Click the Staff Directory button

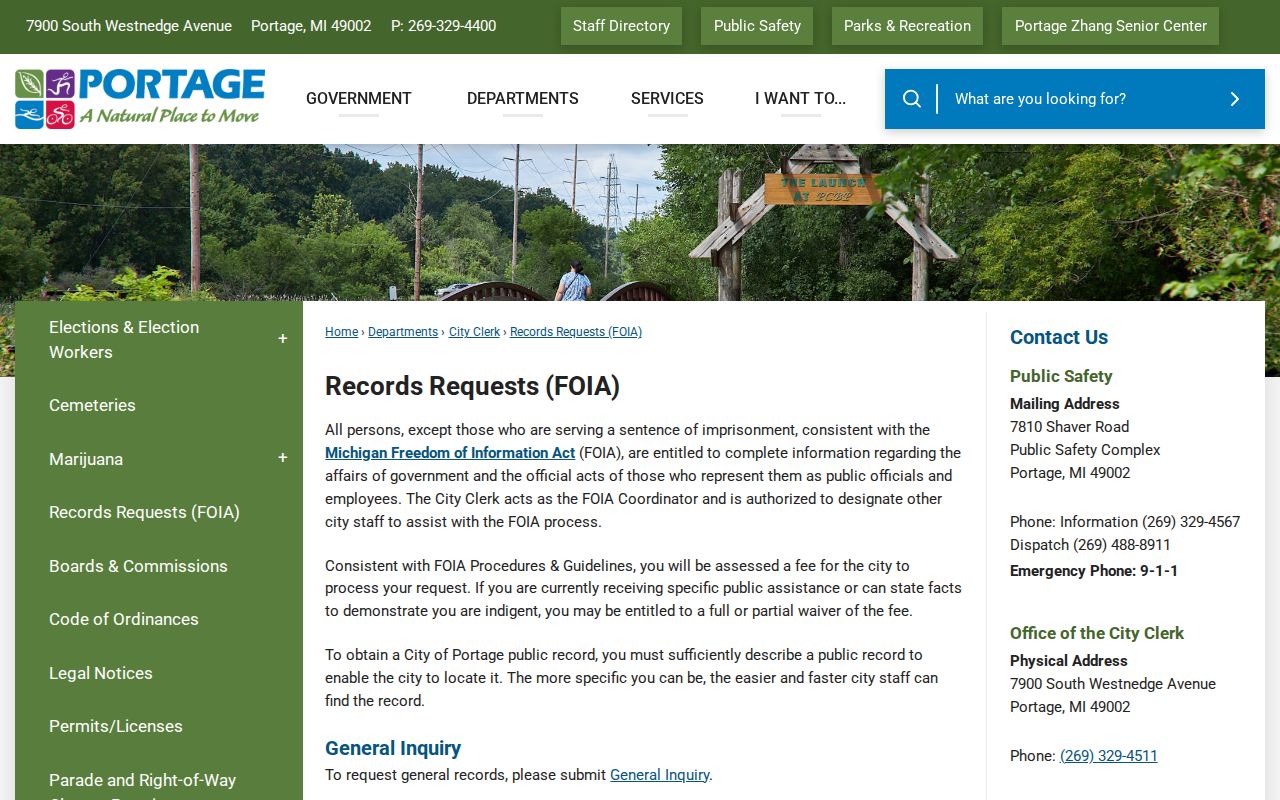click(621, 26)
